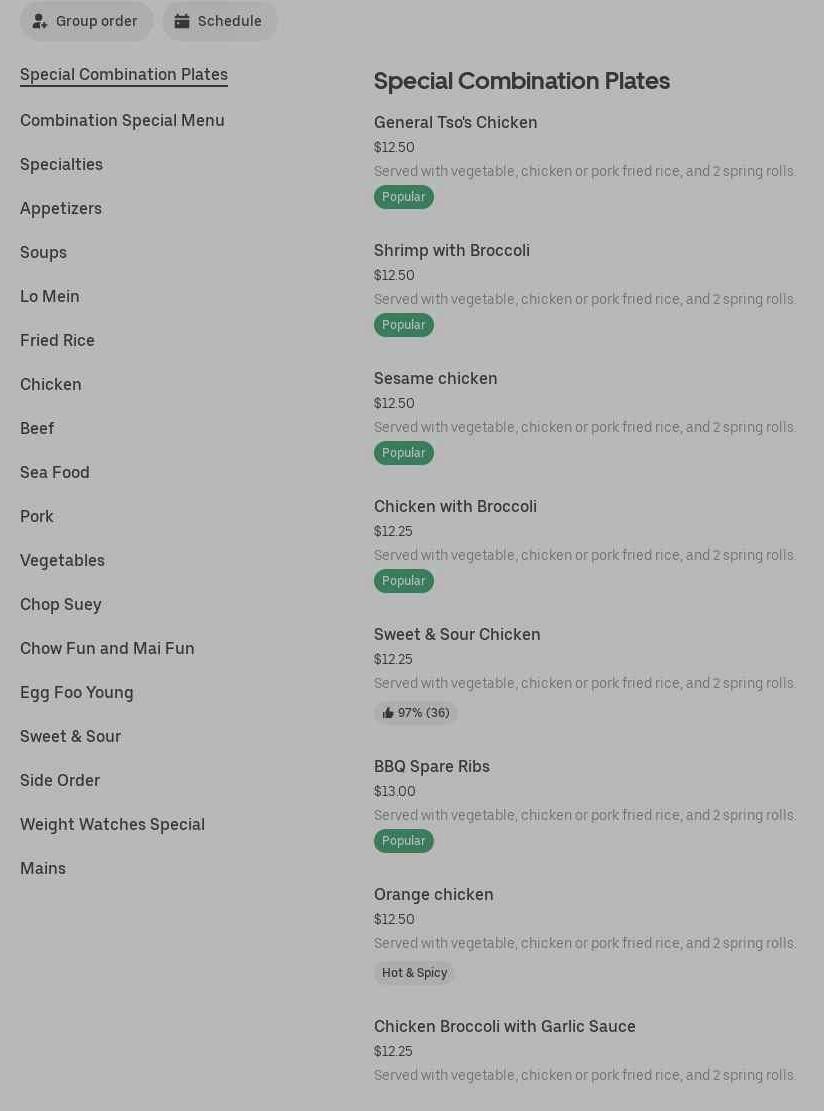This screenshot has width=824, height=1111.
Task: Open General Tso's Chicken item
Action: point(456,122)
